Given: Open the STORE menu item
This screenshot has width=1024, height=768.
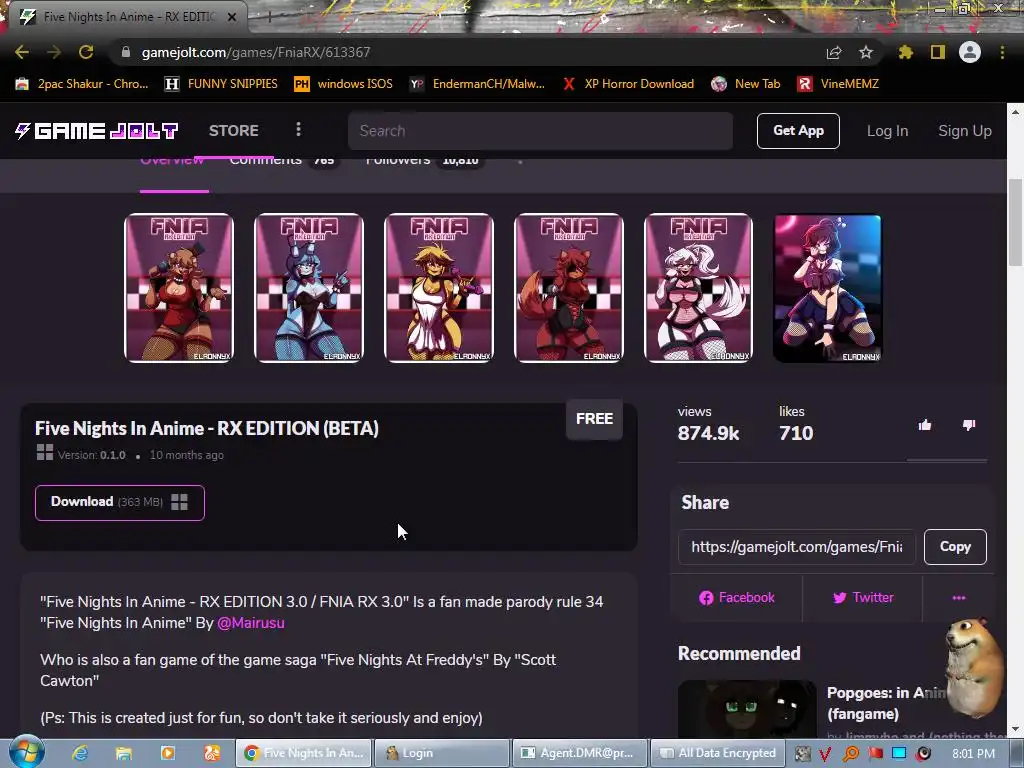Looking at the screenshot, I should tap(234, 131).
